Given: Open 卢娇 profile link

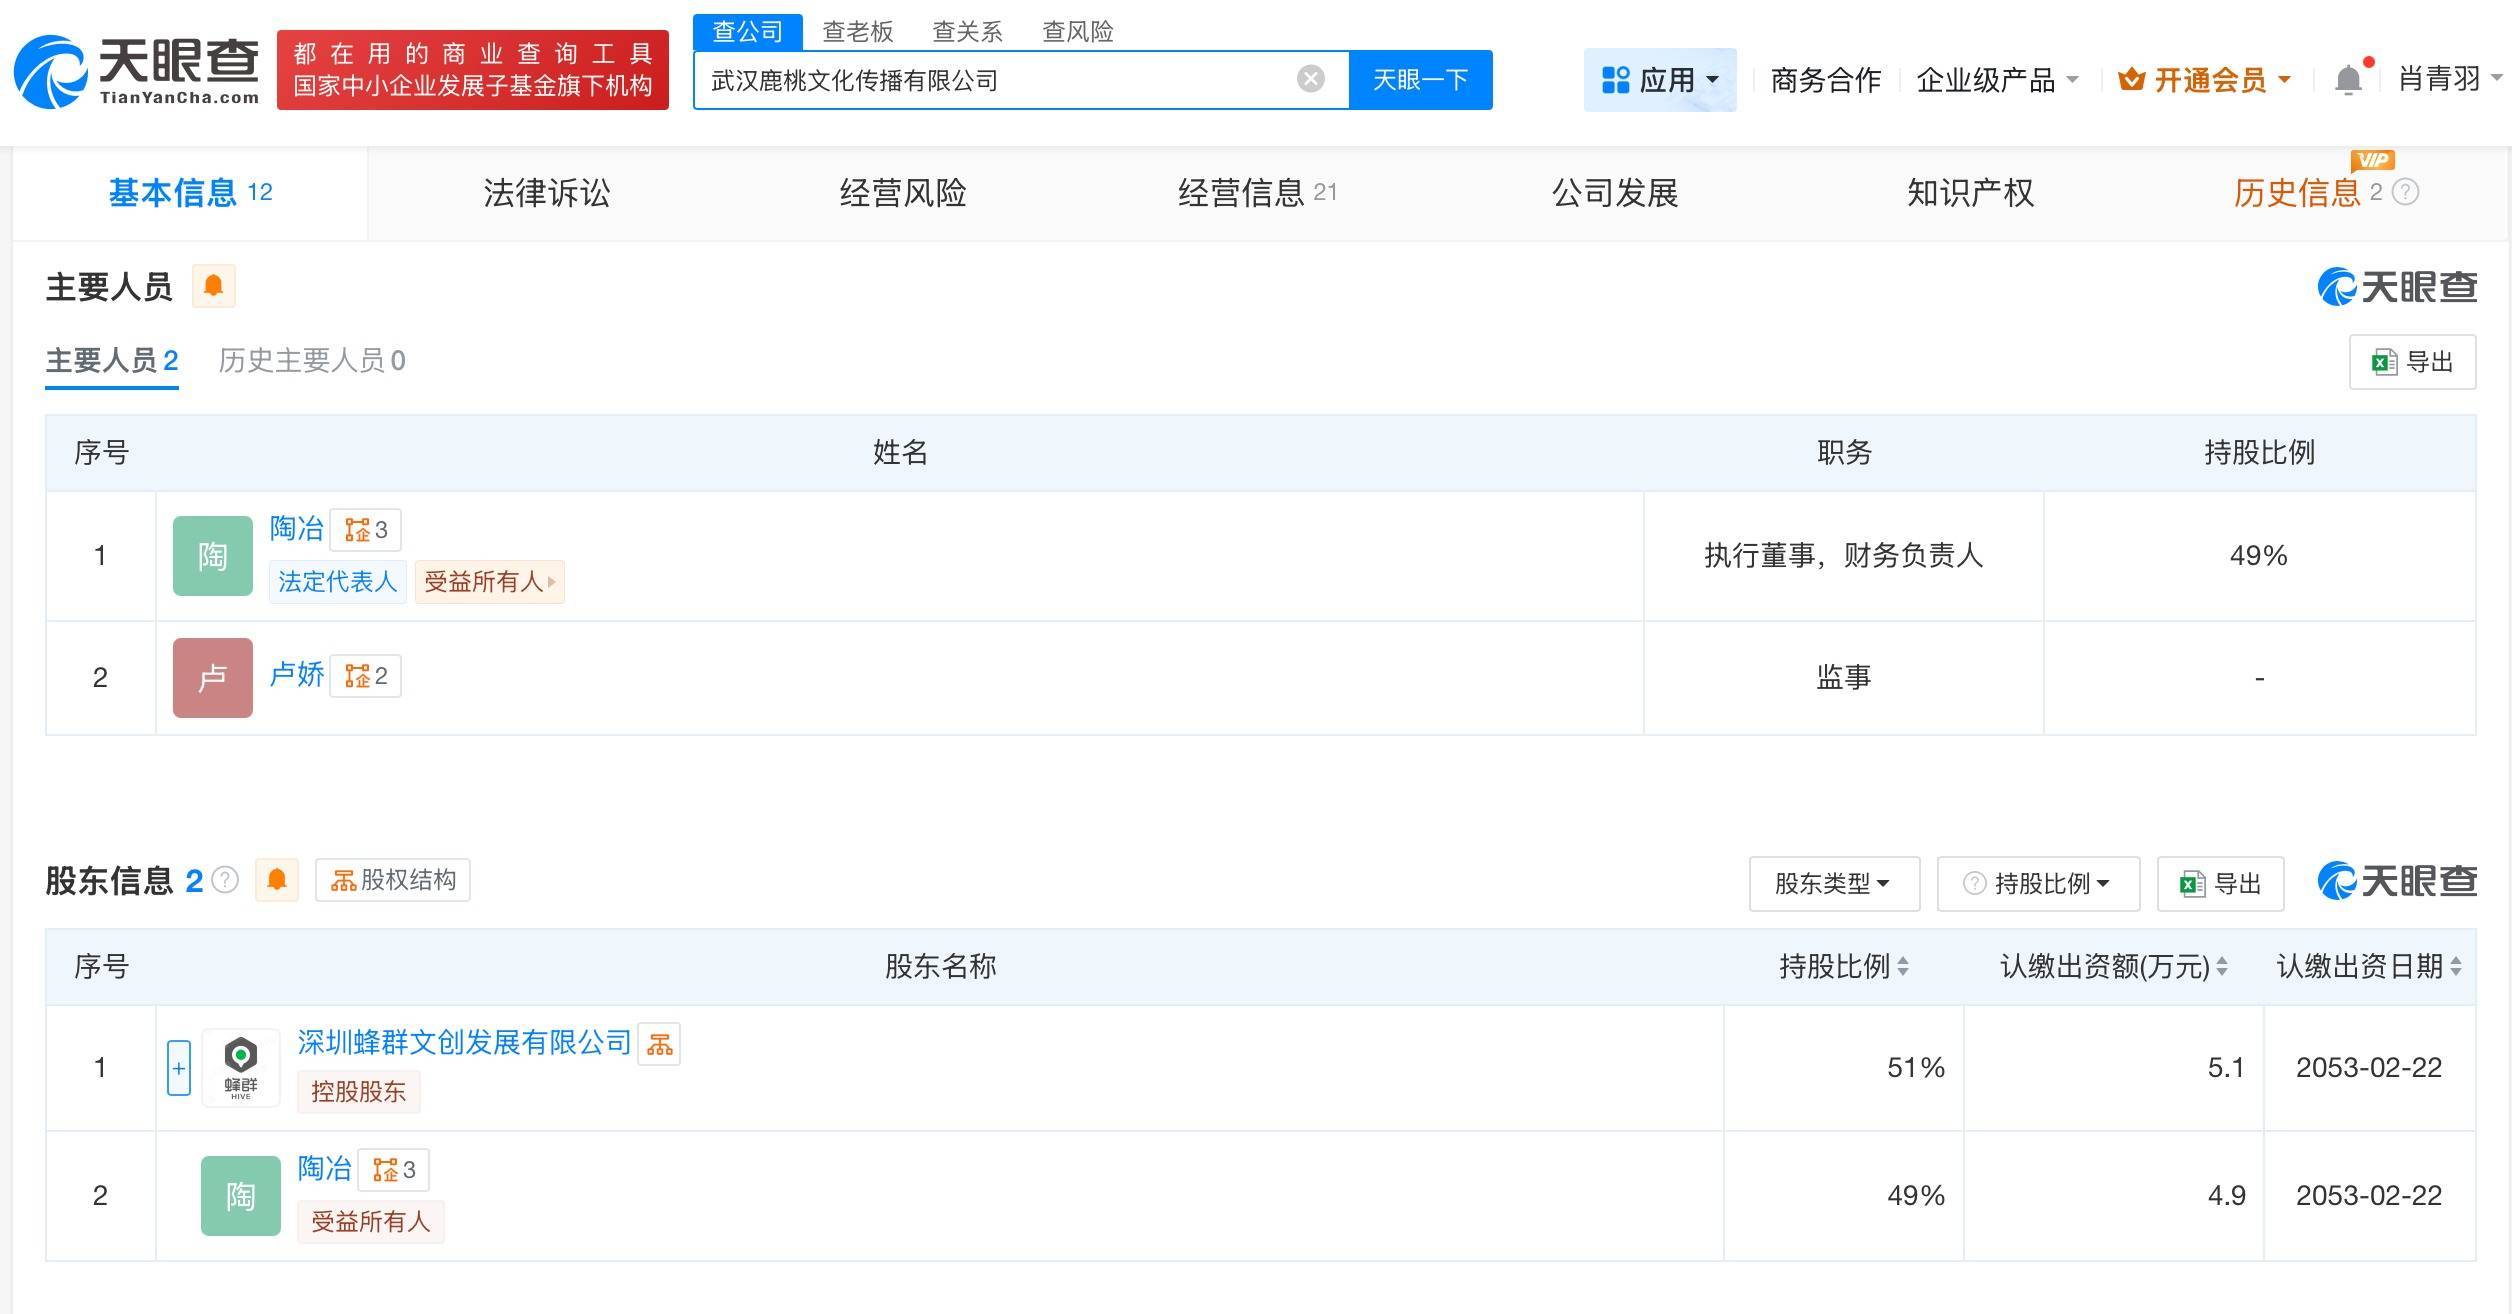Looking at the screenshot, I should click(x=297, y=675).
